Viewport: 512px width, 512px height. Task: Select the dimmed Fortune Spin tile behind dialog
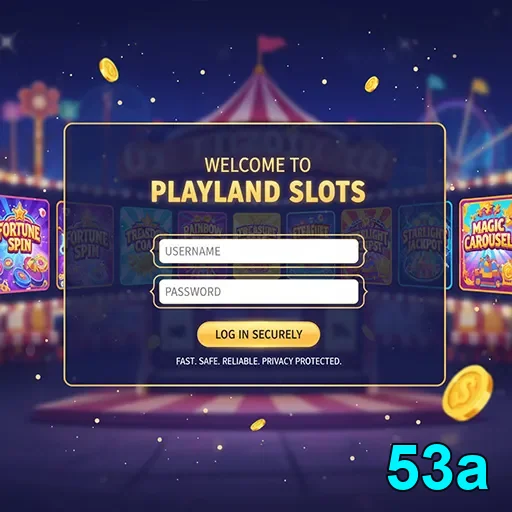point(89,245)
